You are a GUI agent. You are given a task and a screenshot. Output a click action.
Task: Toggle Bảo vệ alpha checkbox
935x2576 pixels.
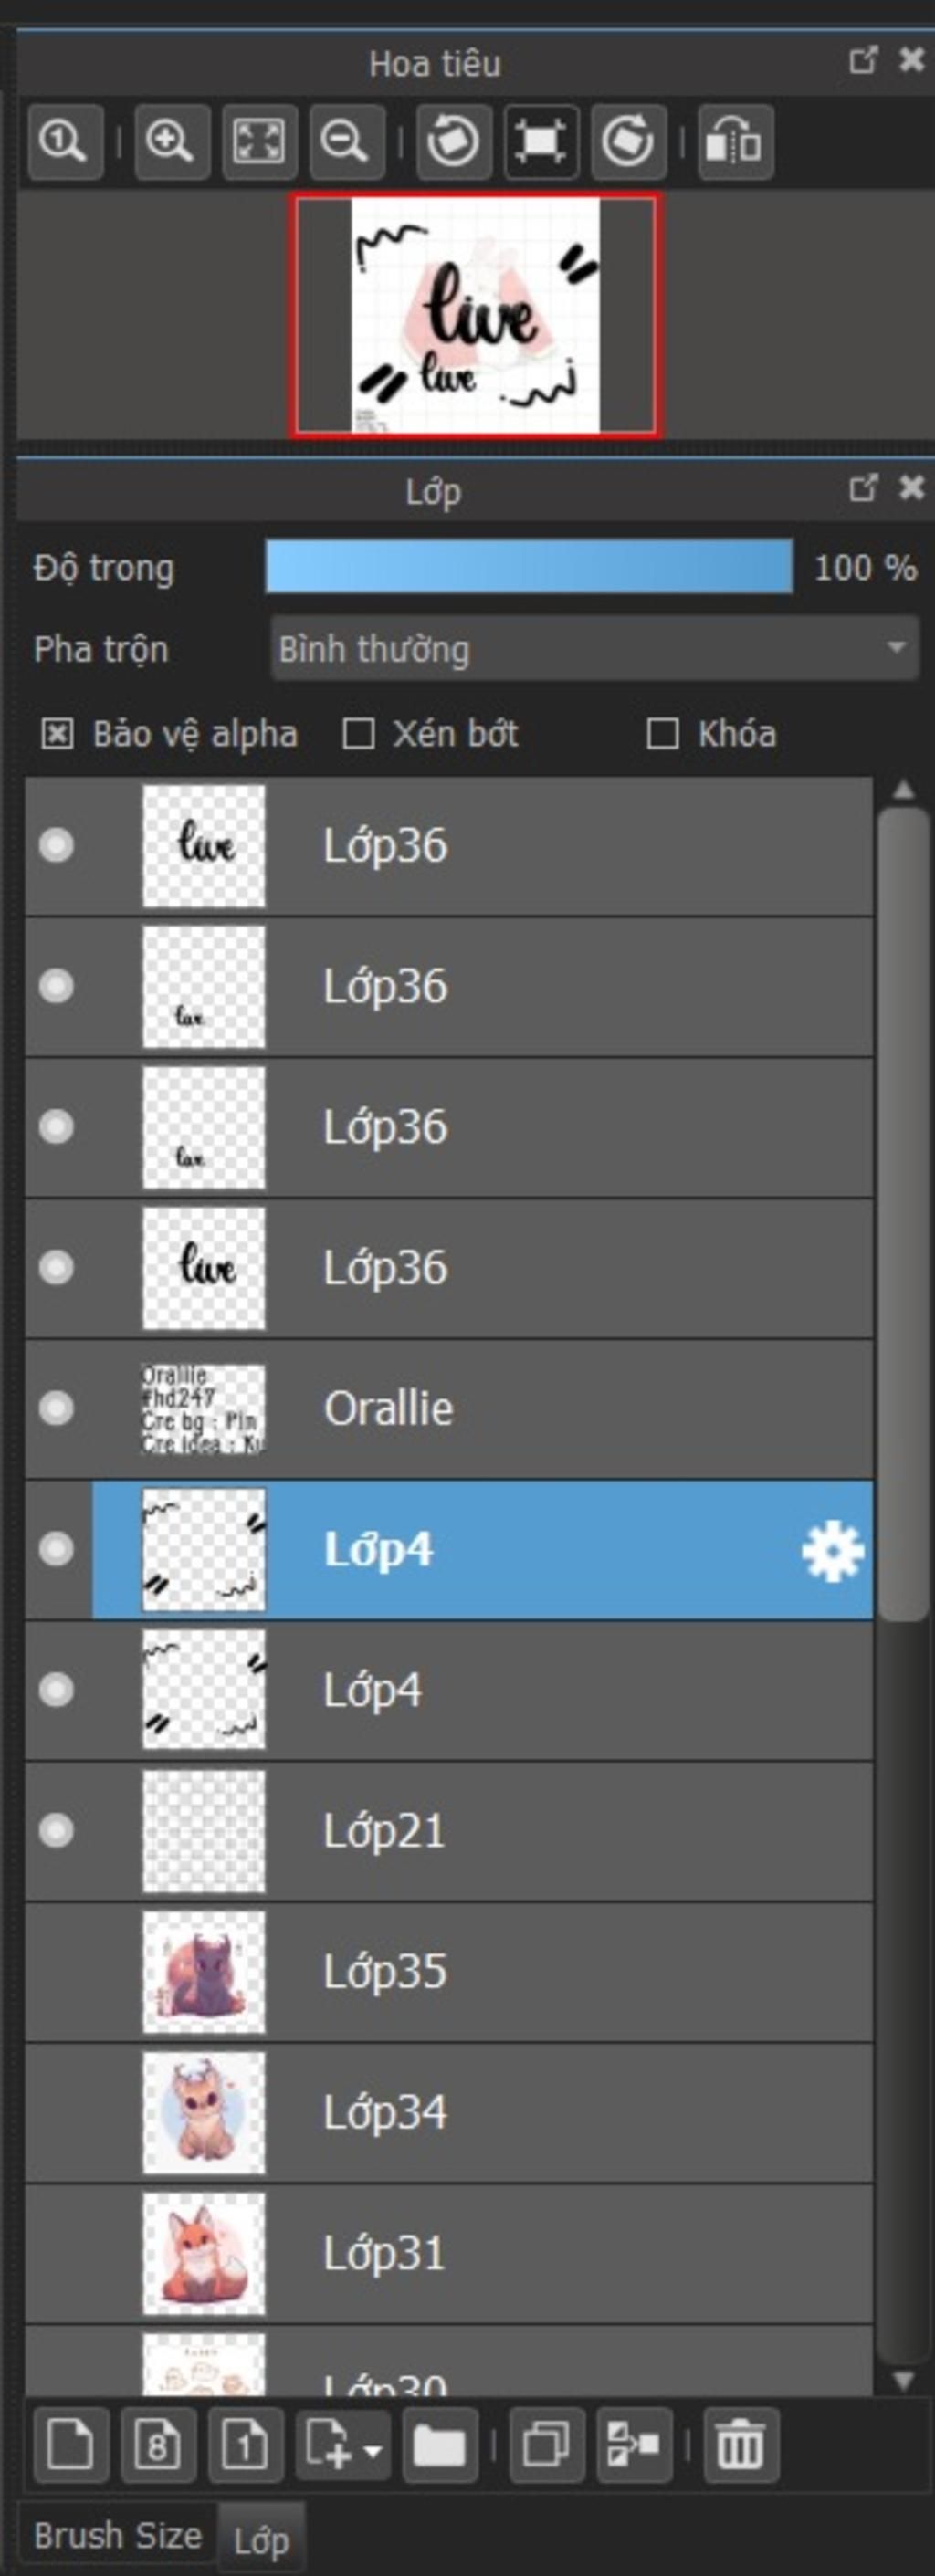point(57,734)
